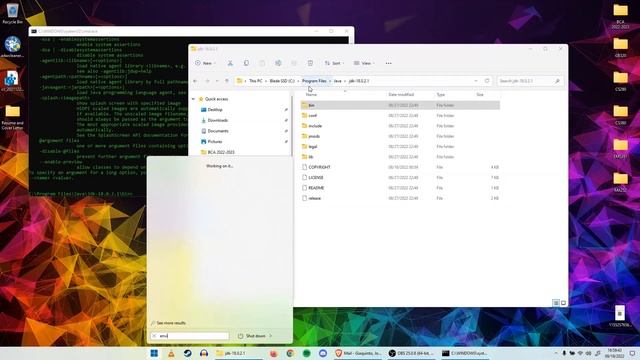Click This PC in the address breadcrumb
640x360 pixels.
coord(256,81)
